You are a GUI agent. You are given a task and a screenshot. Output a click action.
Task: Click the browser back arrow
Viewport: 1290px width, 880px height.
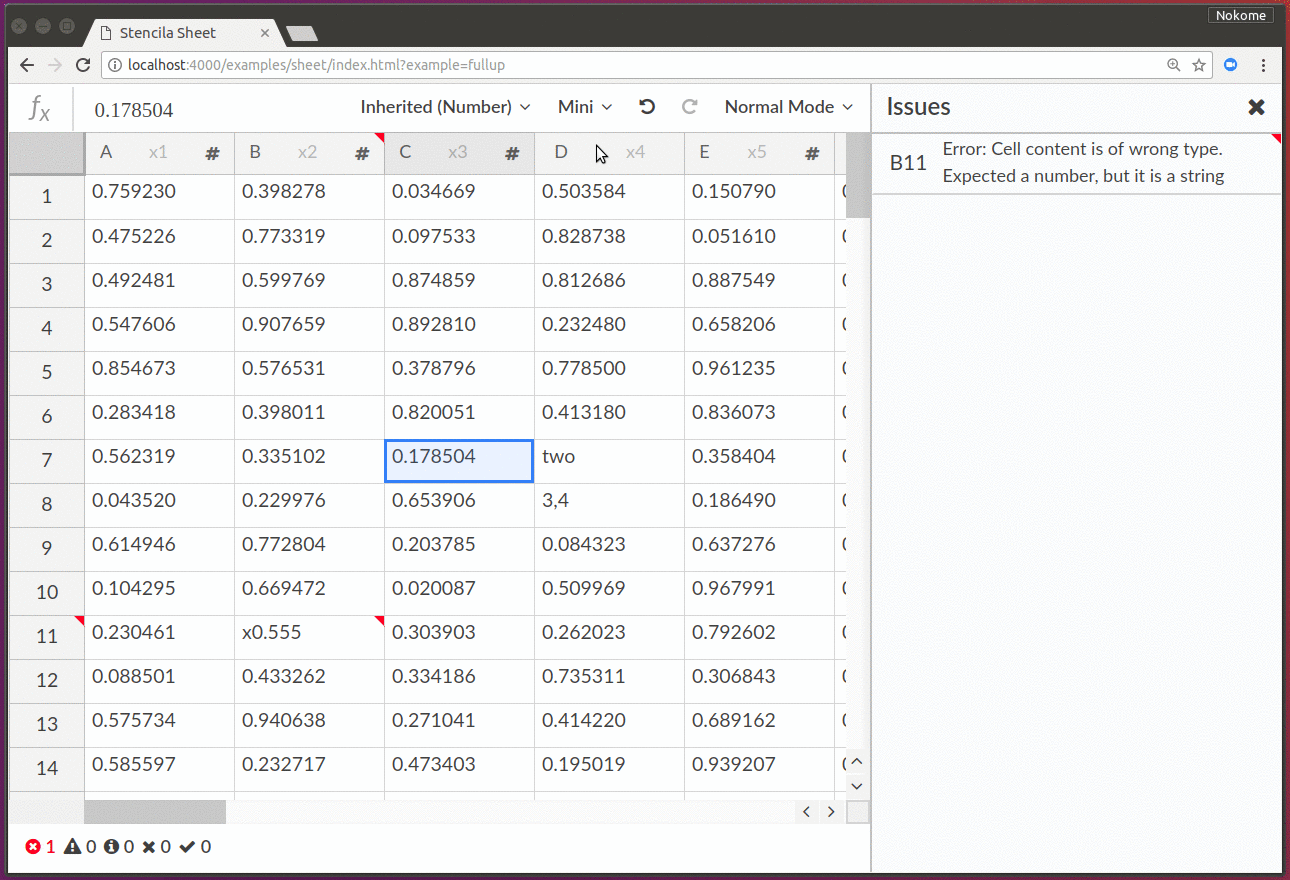[x=27, y=65]
